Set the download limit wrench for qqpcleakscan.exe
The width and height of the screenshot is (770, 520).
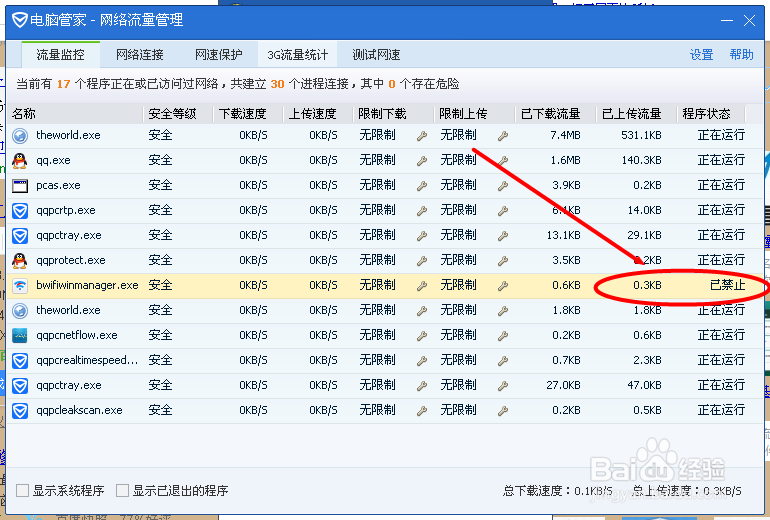tap(422, 411)
